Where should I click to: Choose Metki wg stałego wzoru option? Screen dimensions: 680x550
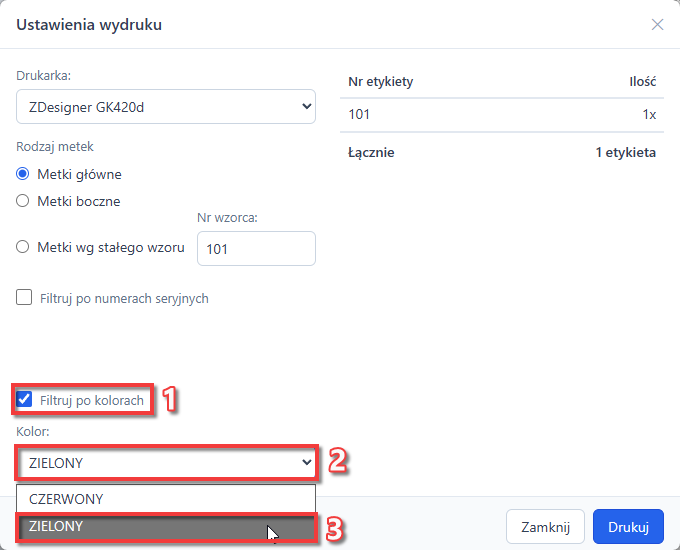point(23,247)
